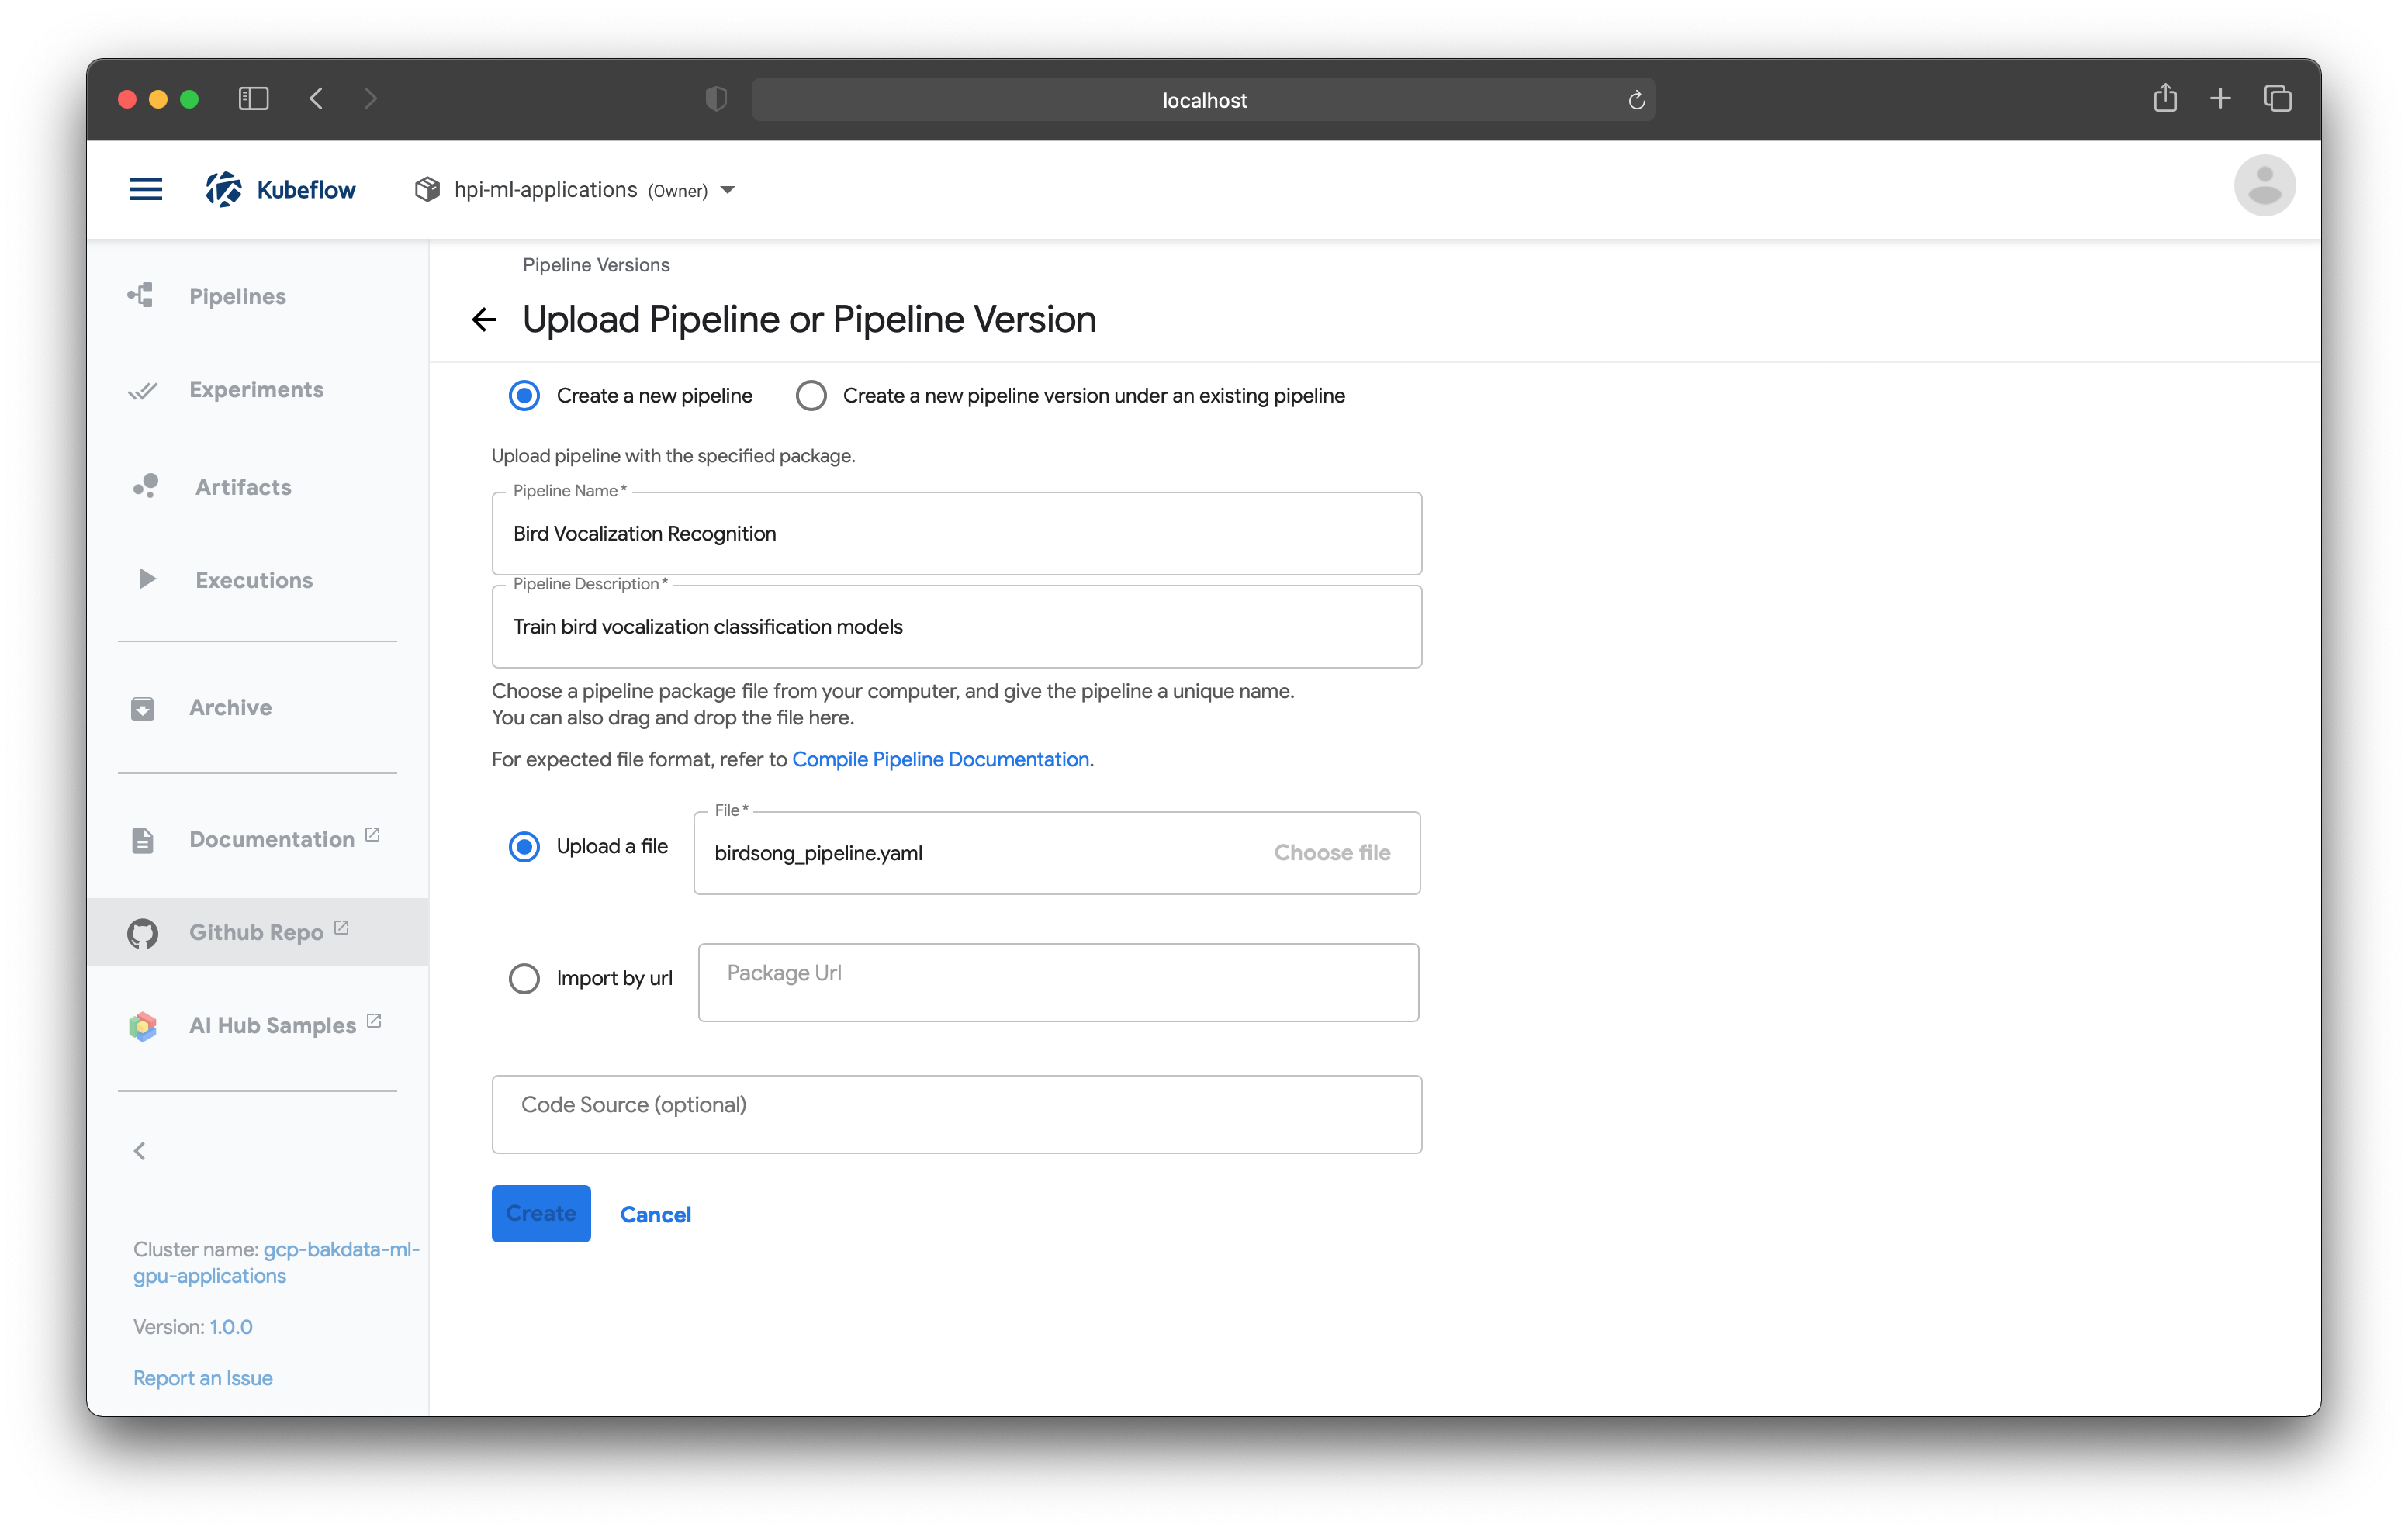Choose the Import by url option
The height and width of the screenshot is (1531, 2408).
click(524, 978)
